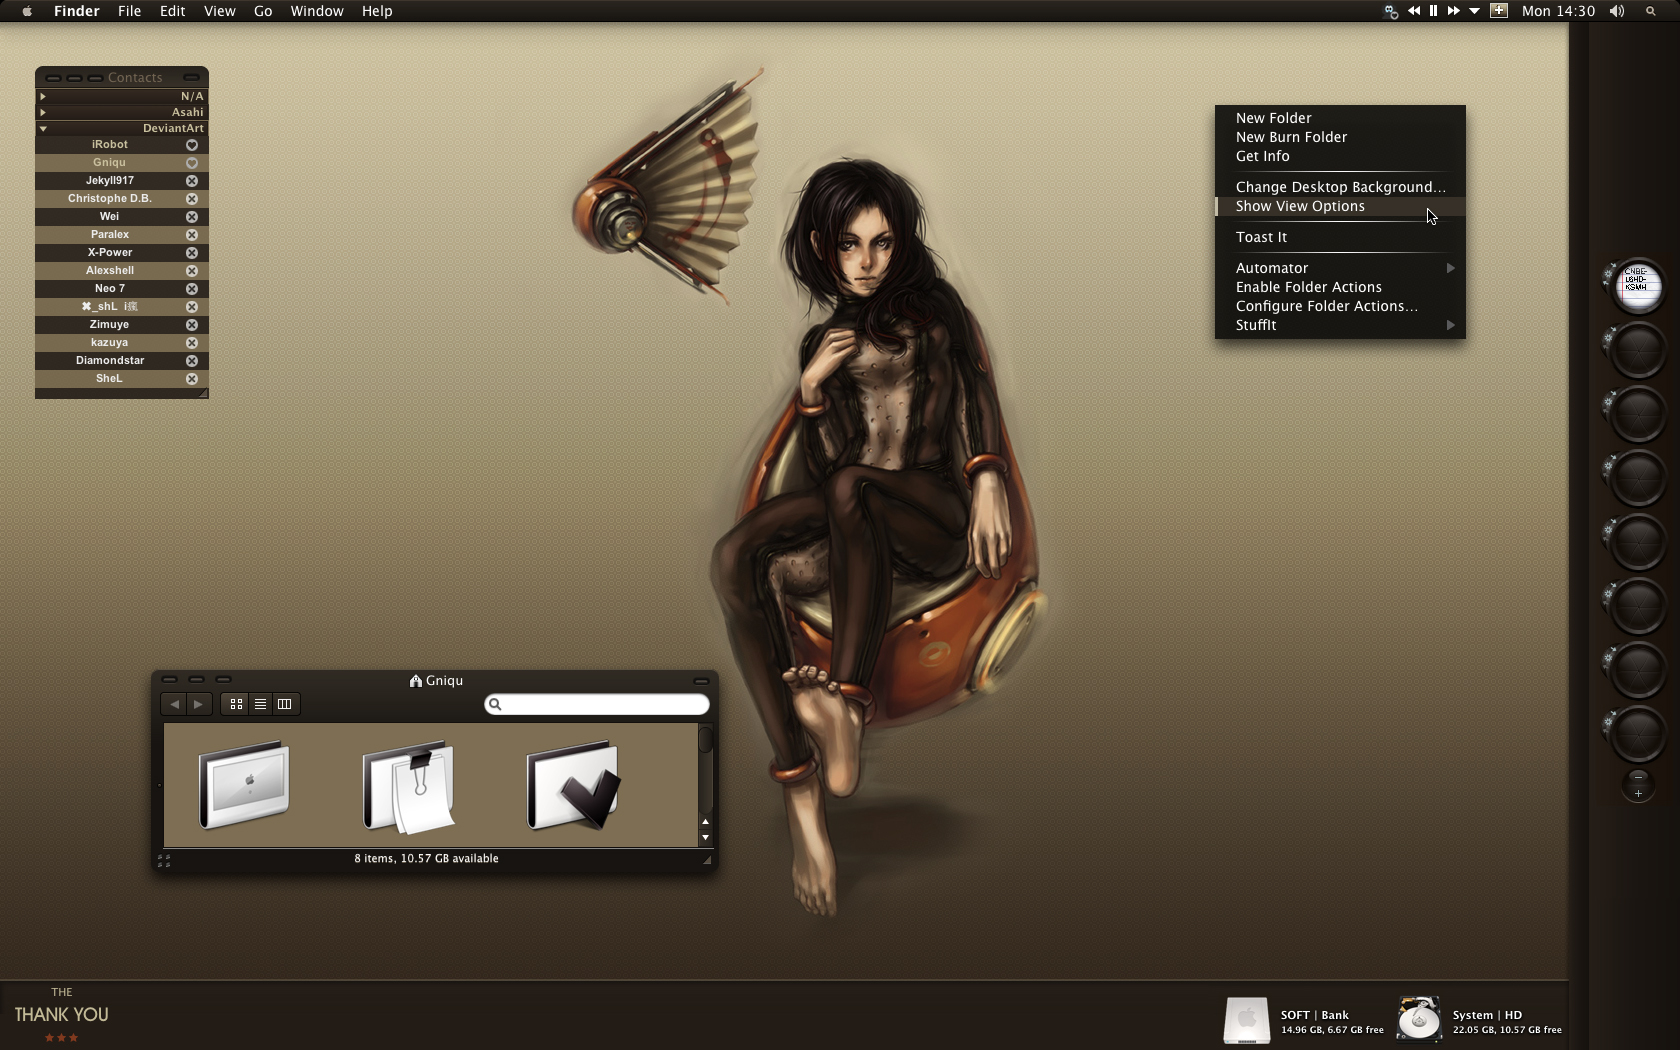The height and width of the screenshot is (1050, 1680).
Task: Open the File menu
Action: pyautogui.click(x=129, y=11)
